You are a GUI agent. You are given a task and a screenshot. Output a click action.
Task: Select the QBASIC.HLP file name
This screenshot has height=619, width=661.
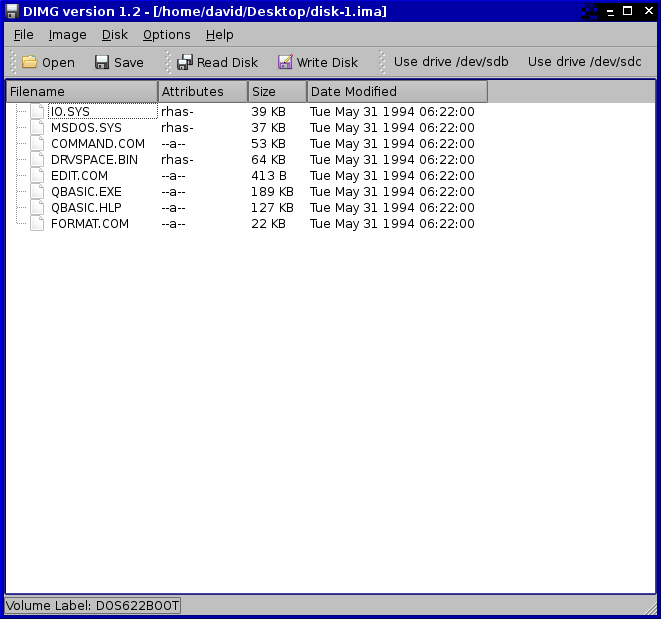tap(86, 208)
